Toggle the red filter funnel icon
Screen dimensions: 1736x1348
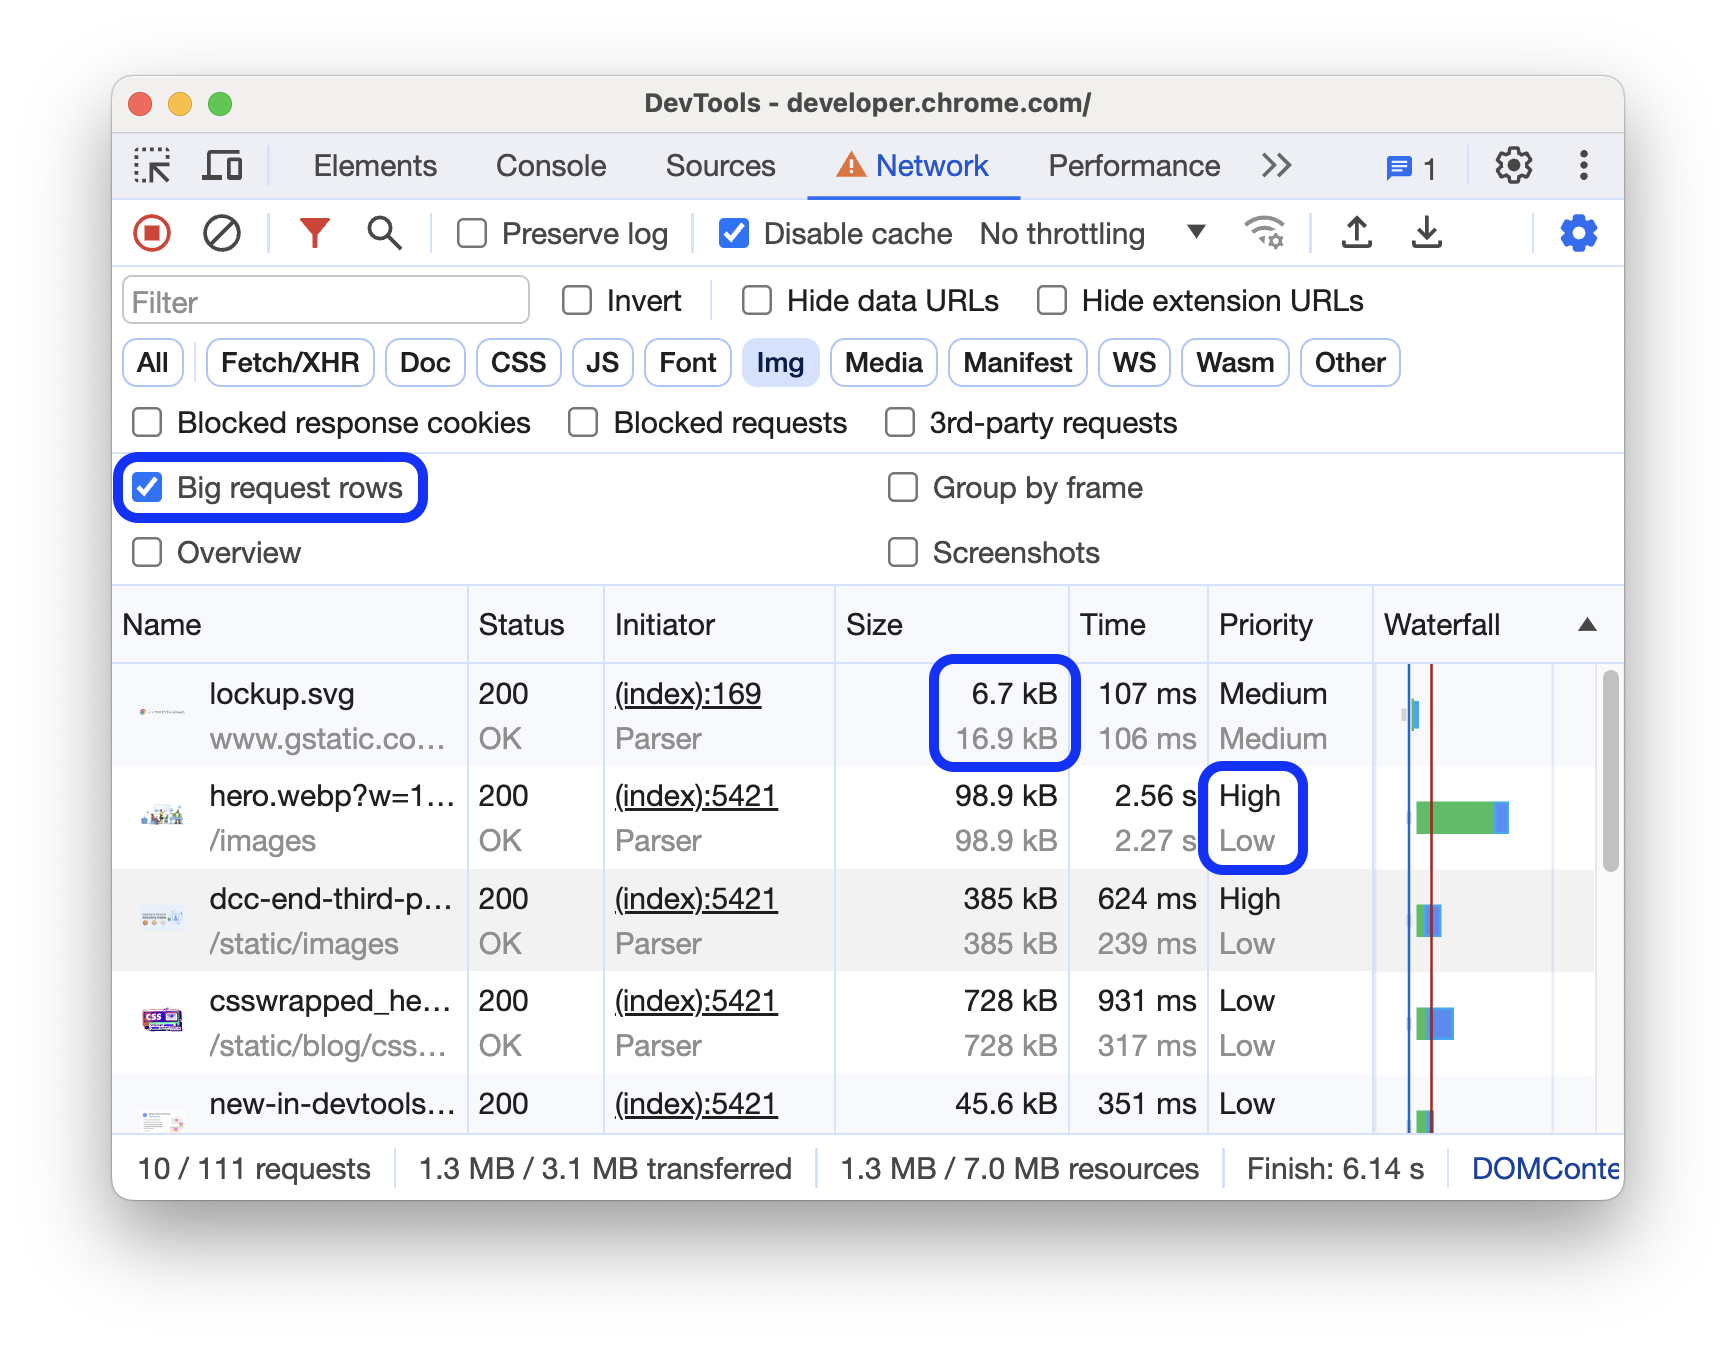314,234
